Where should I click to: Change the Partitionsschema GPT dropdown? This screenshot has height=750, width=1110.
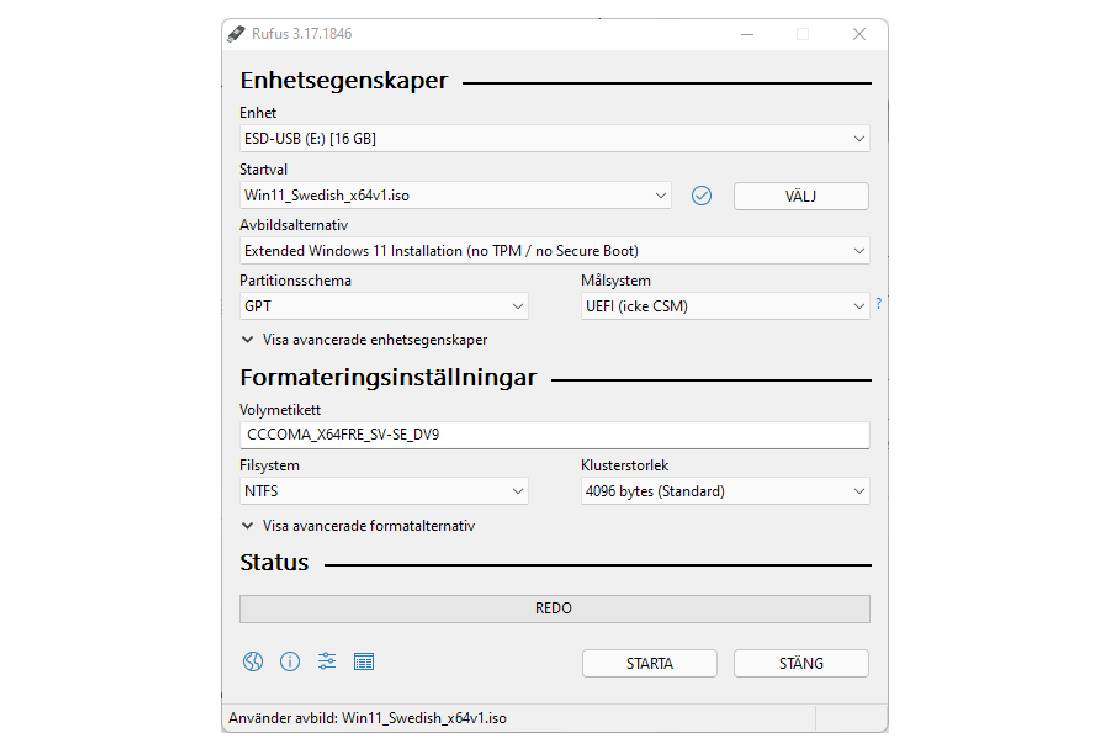coord(384,307)
